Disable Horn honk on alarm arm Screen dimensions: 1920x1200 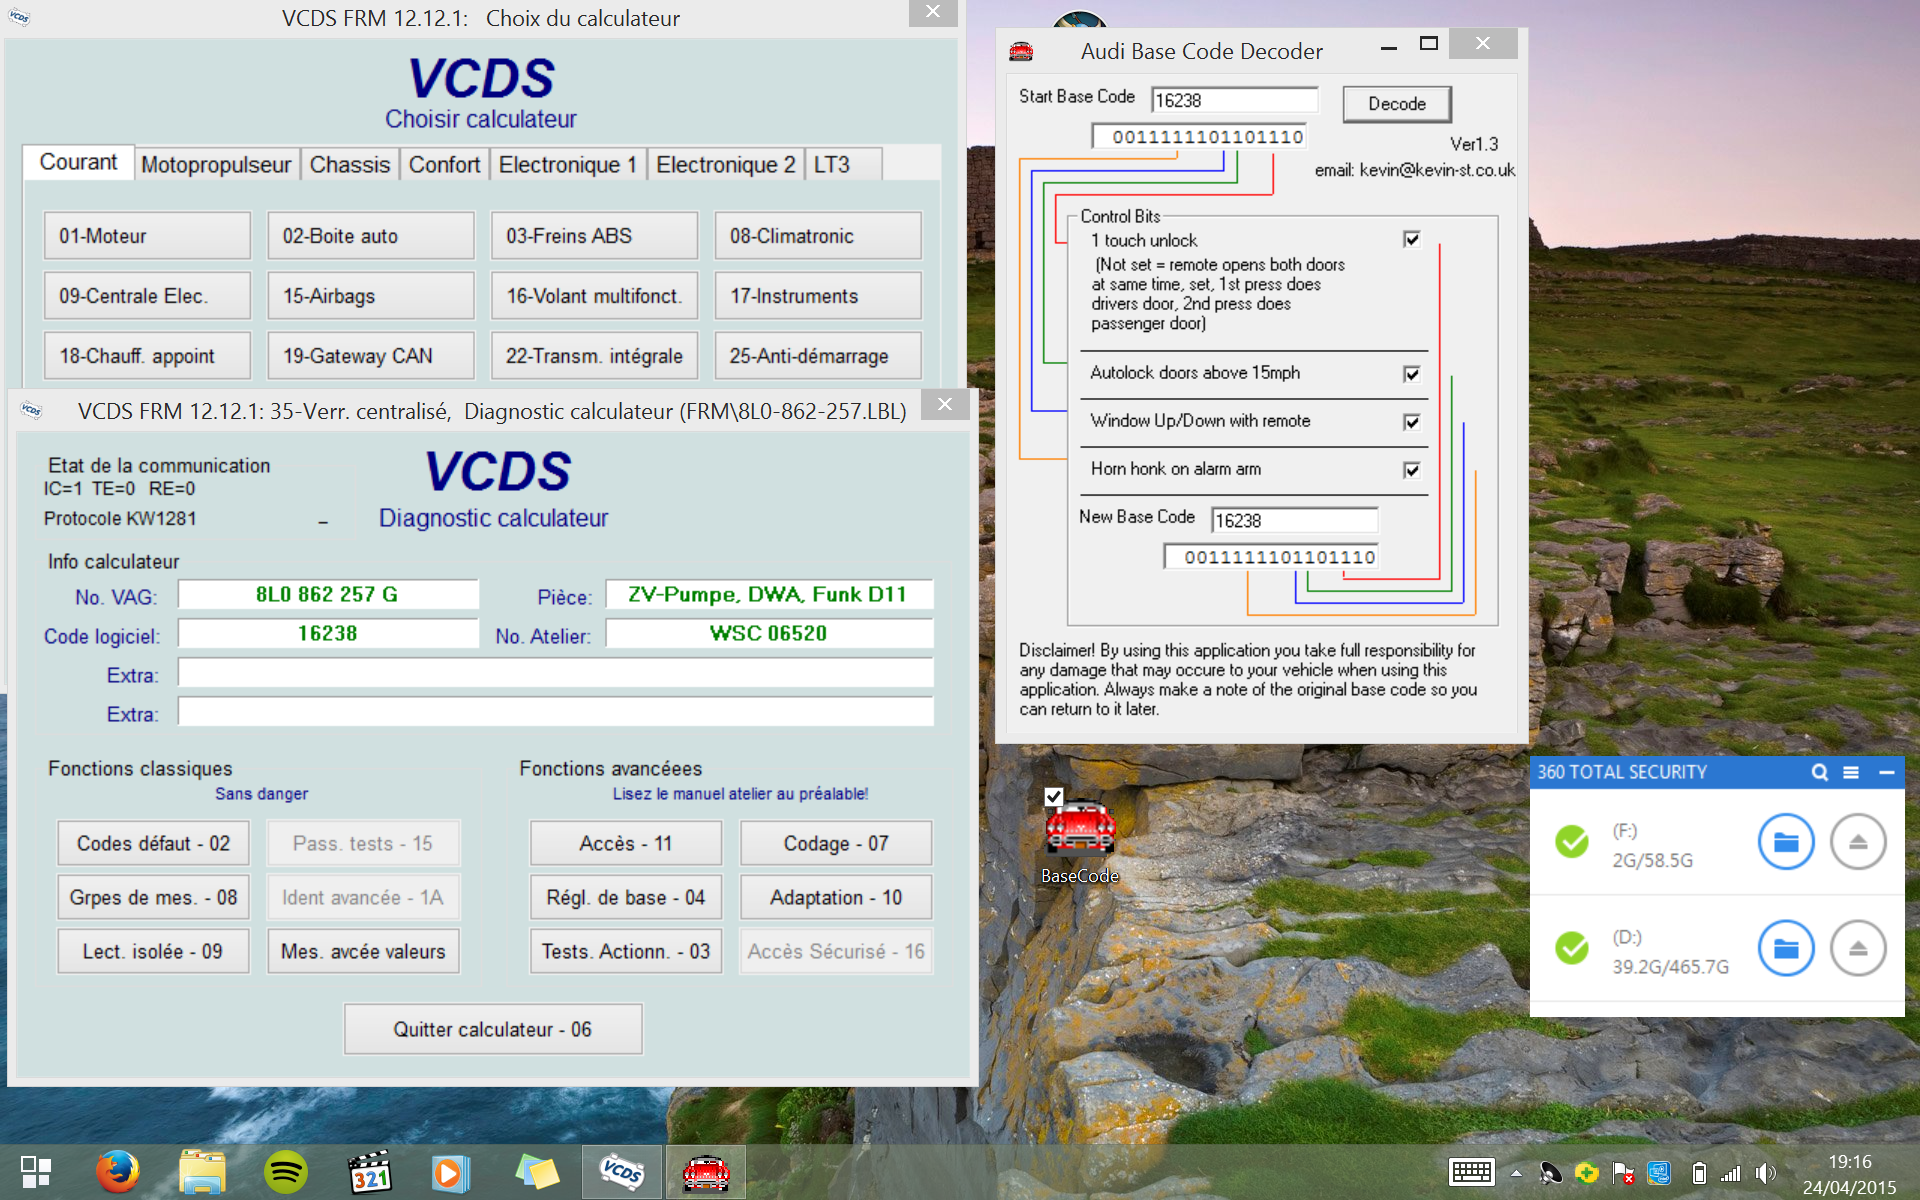coord(1411,470)
